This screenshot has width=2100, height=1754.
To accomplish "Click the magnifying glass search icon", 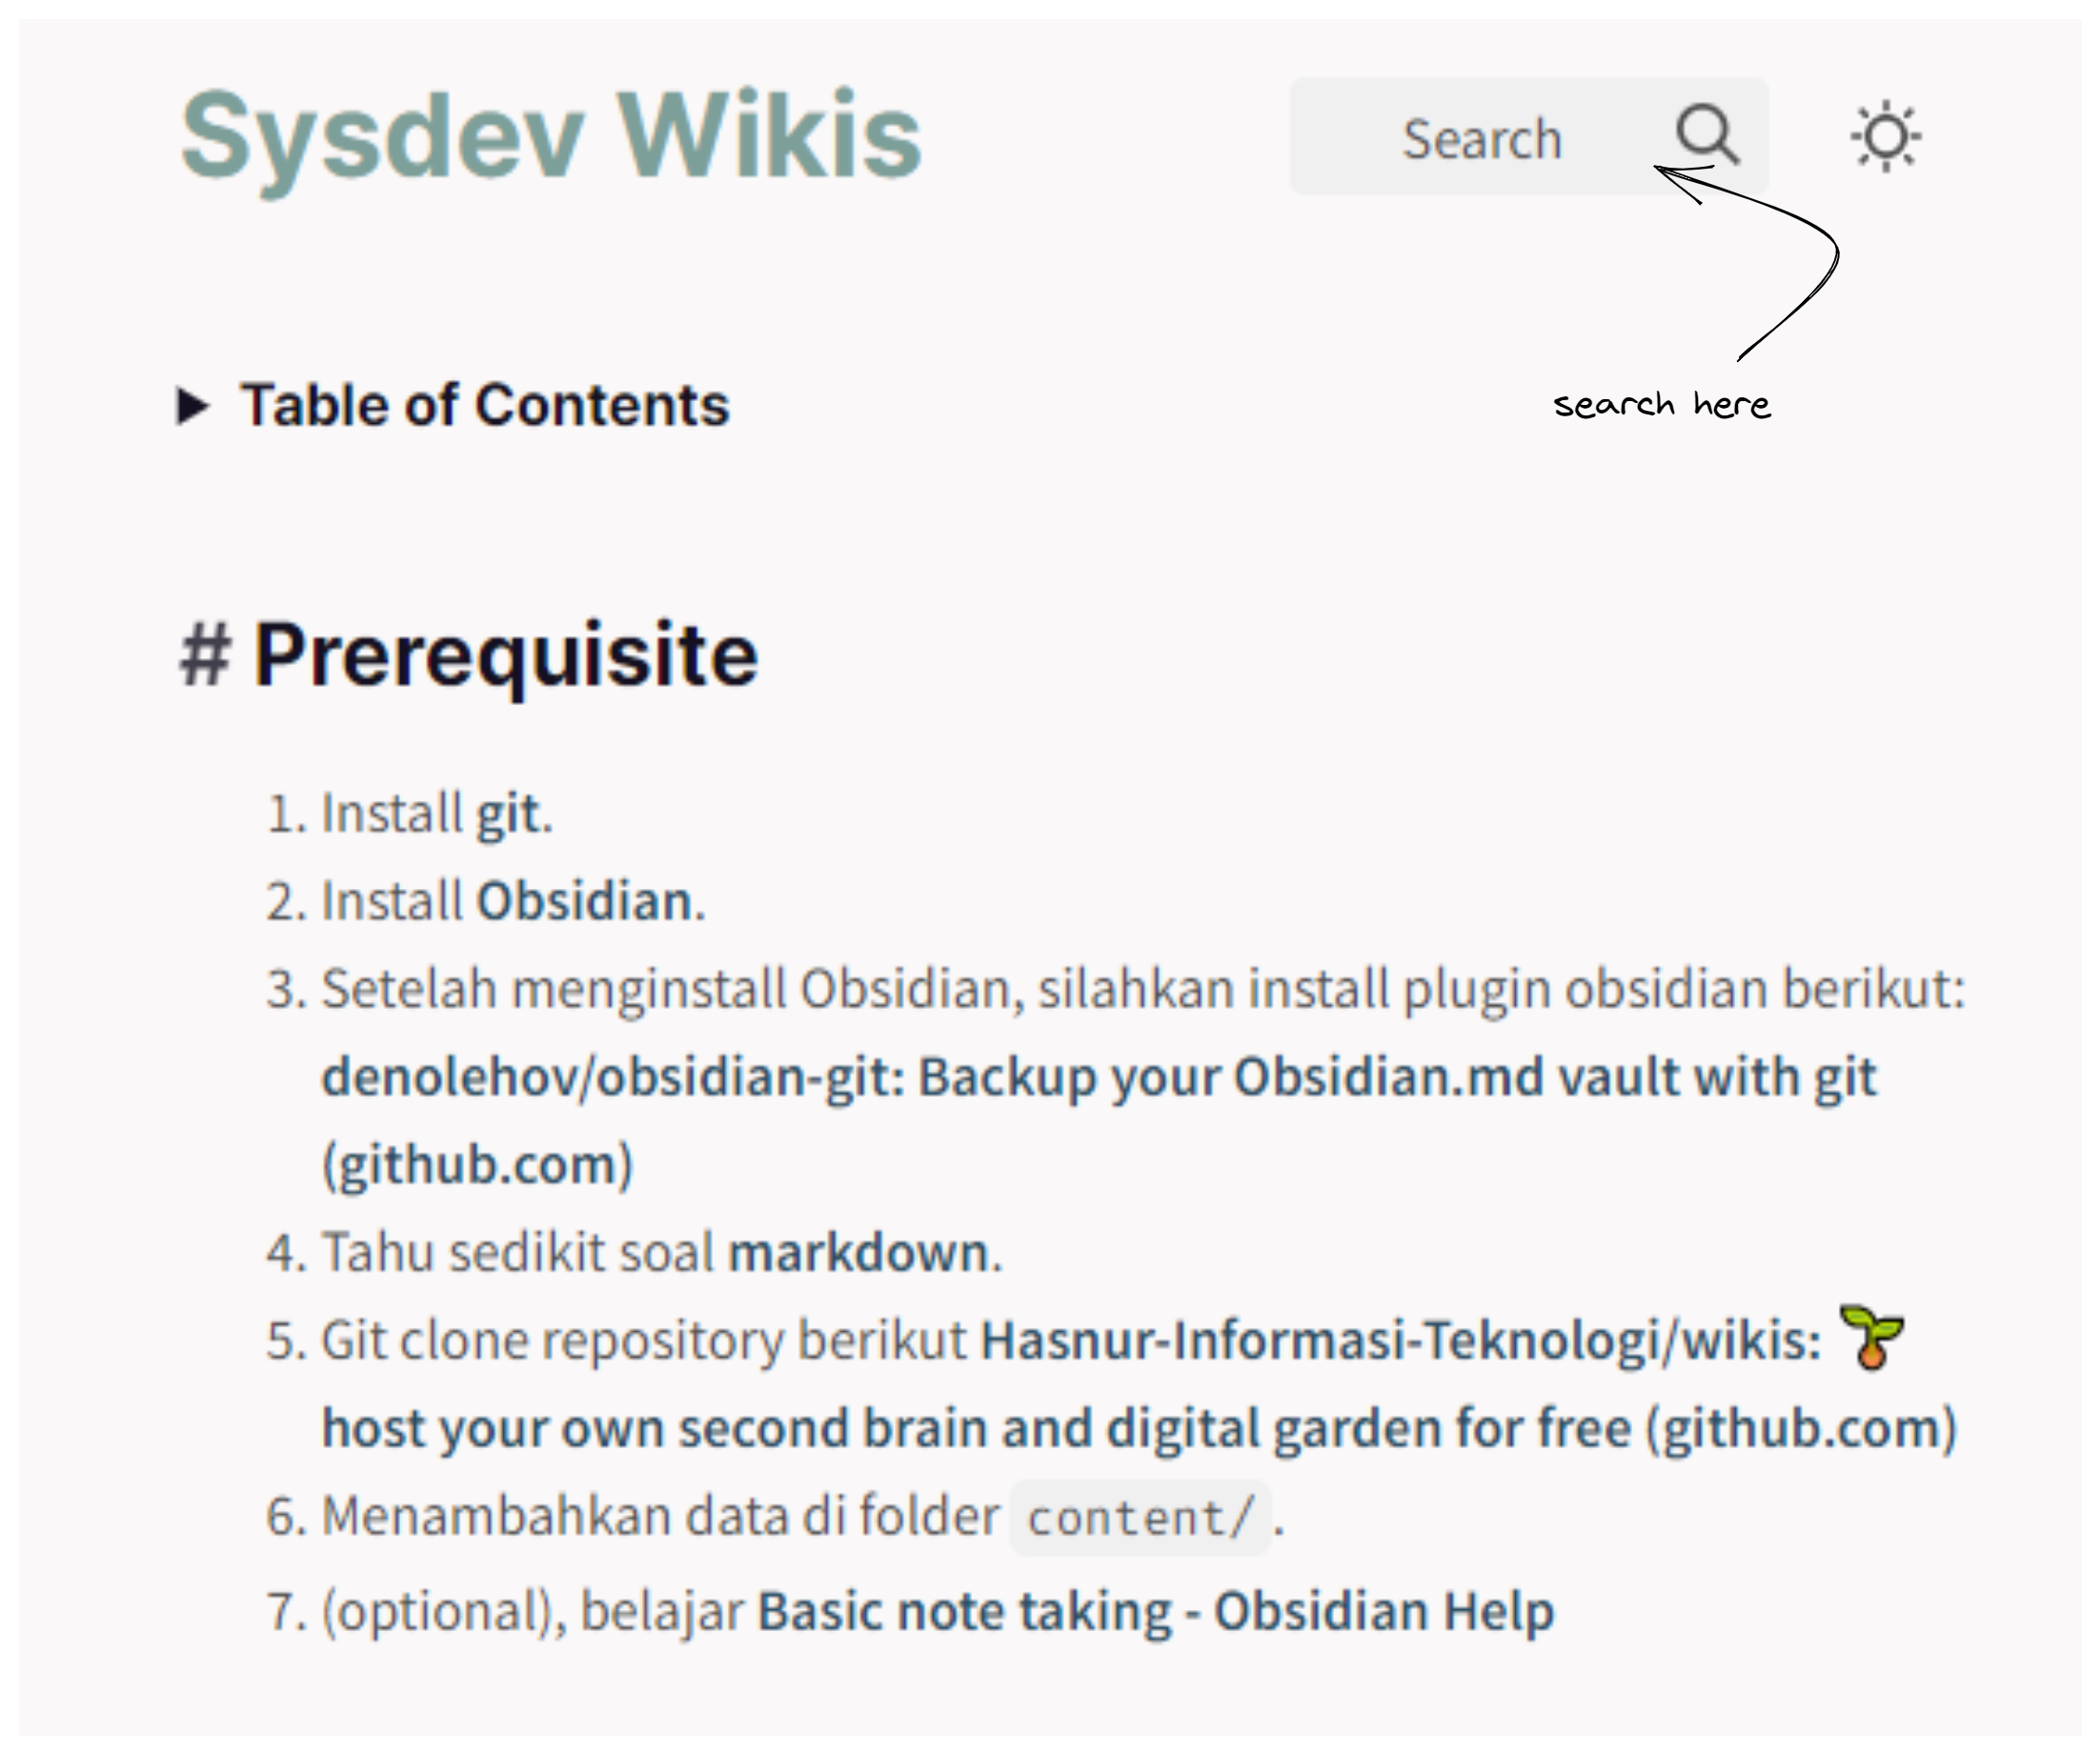I will (1707, 134).
